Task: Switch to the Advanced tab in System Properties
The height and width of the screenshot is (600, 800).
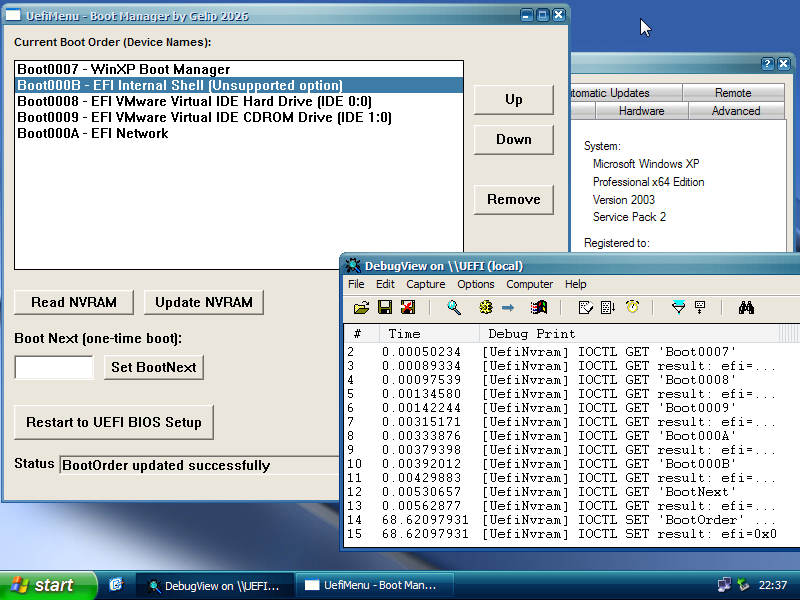Action: click(x=736, y=111)
